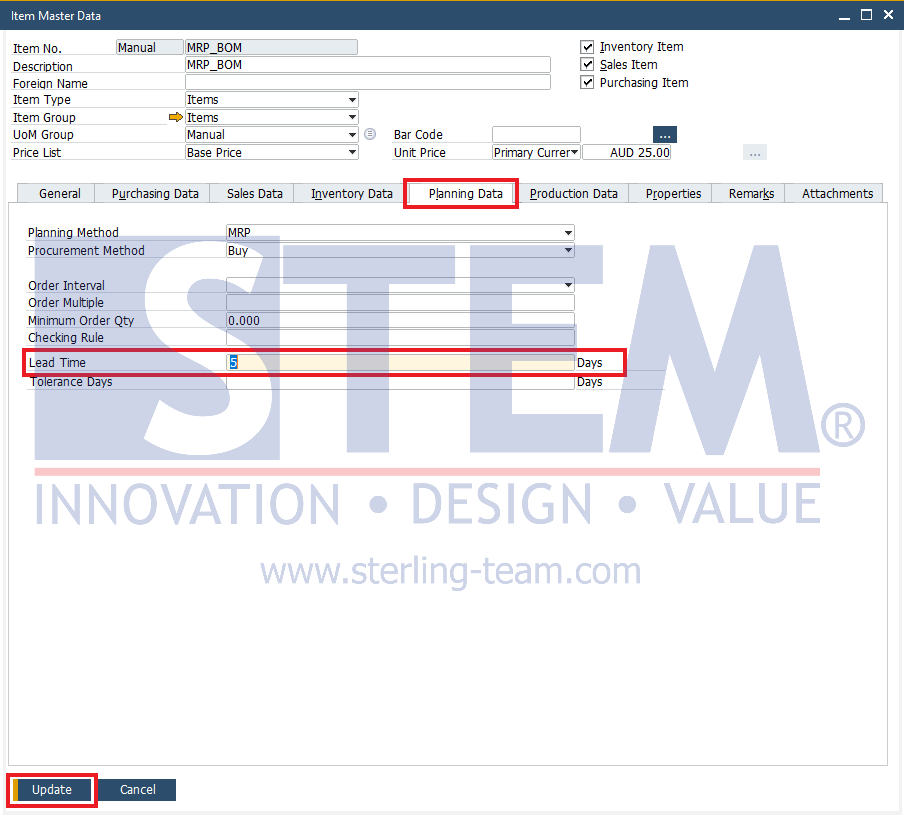Click the orange link arrow beside Item Group
Viewport: 904px width, 816px height.
[x=176, y=118]
